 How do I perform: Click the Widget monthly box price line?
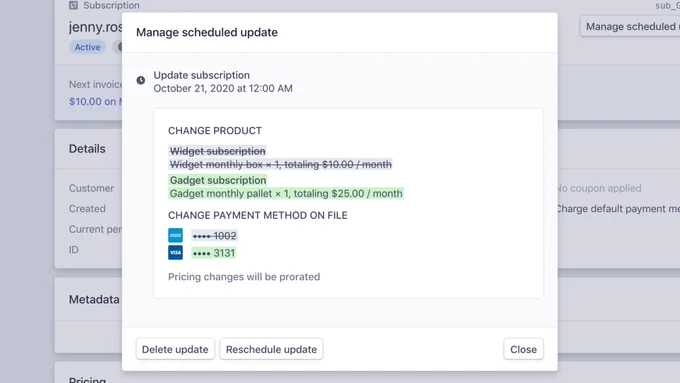pos(281,164)
